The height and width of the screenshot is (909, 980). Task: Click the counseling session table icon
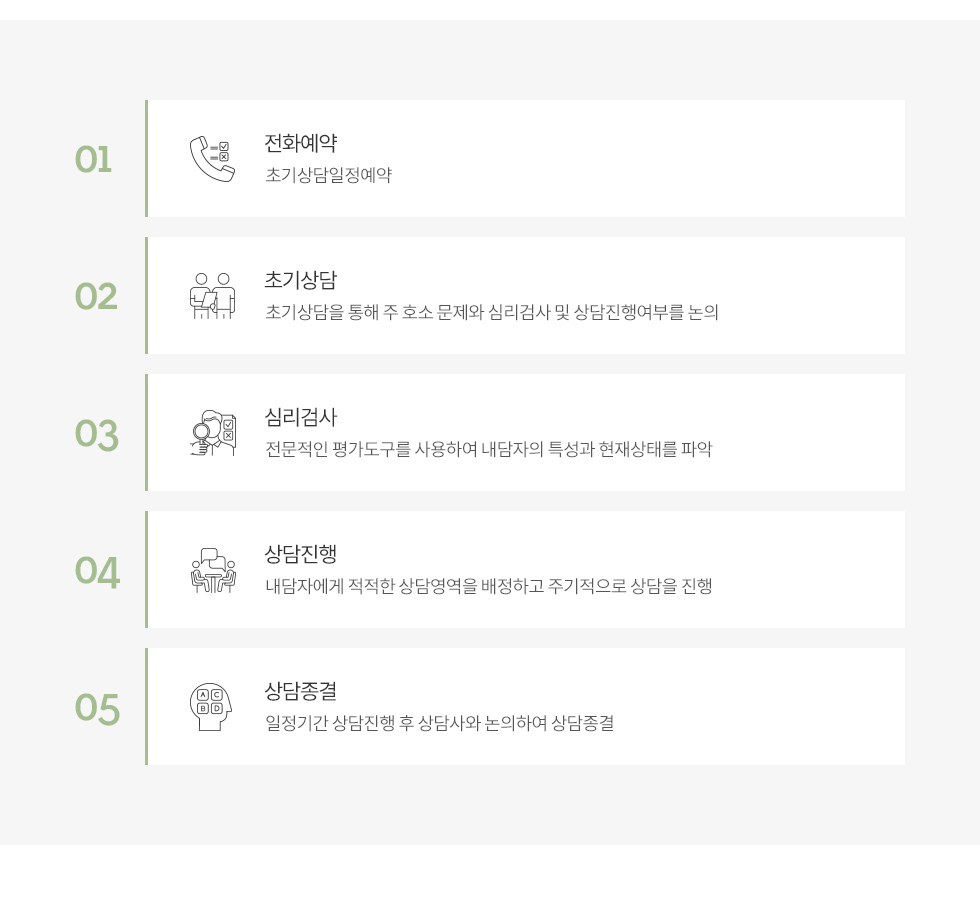point(212,570)
